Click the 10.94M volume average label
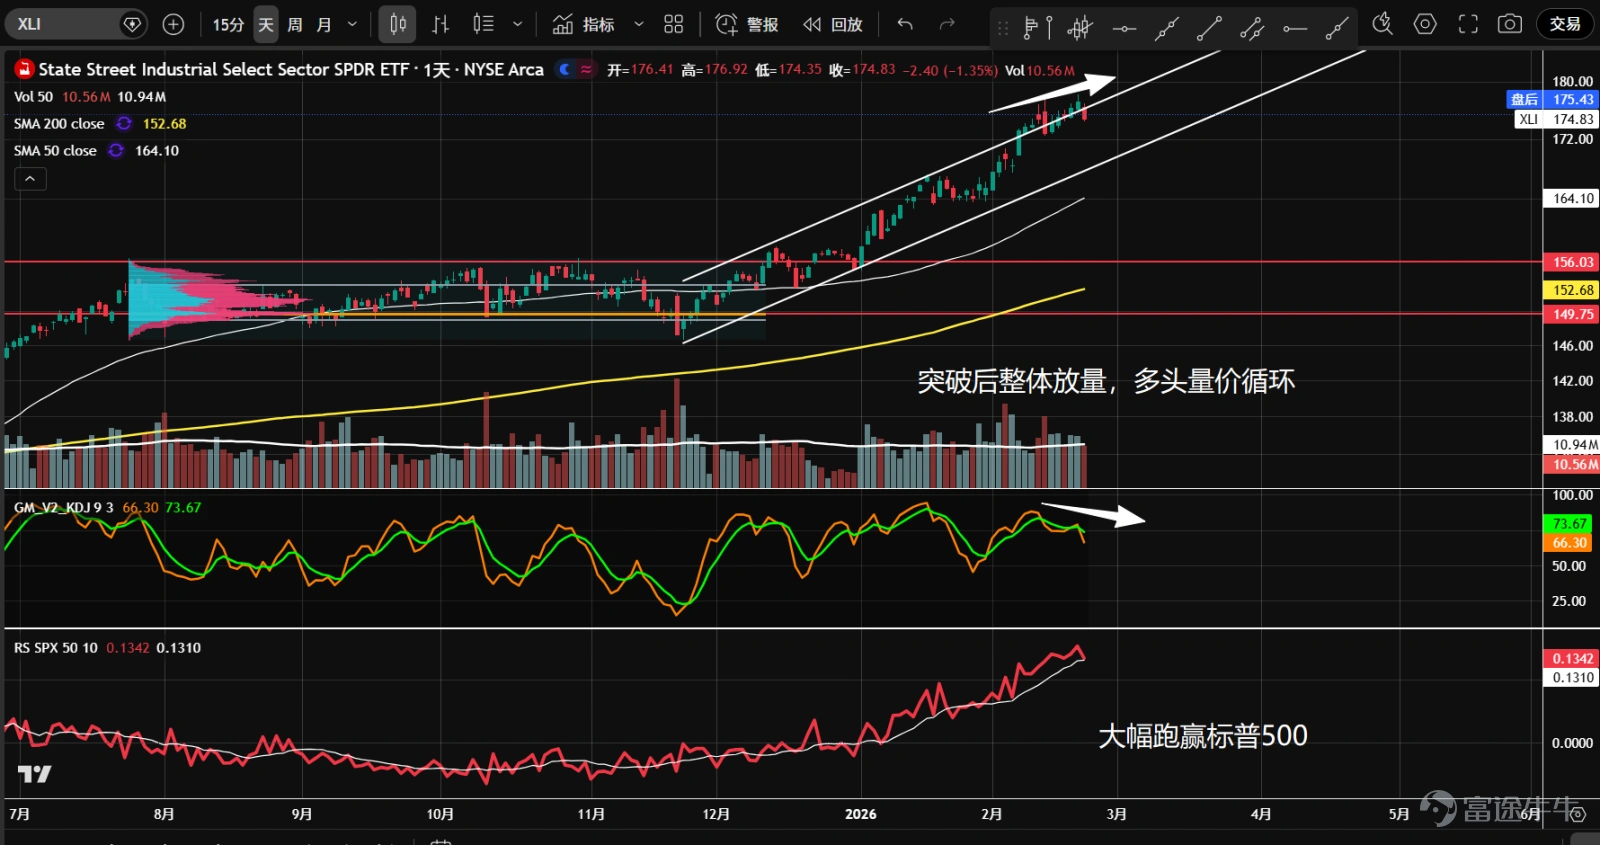1600x845 pixels. coord(1572,445)
